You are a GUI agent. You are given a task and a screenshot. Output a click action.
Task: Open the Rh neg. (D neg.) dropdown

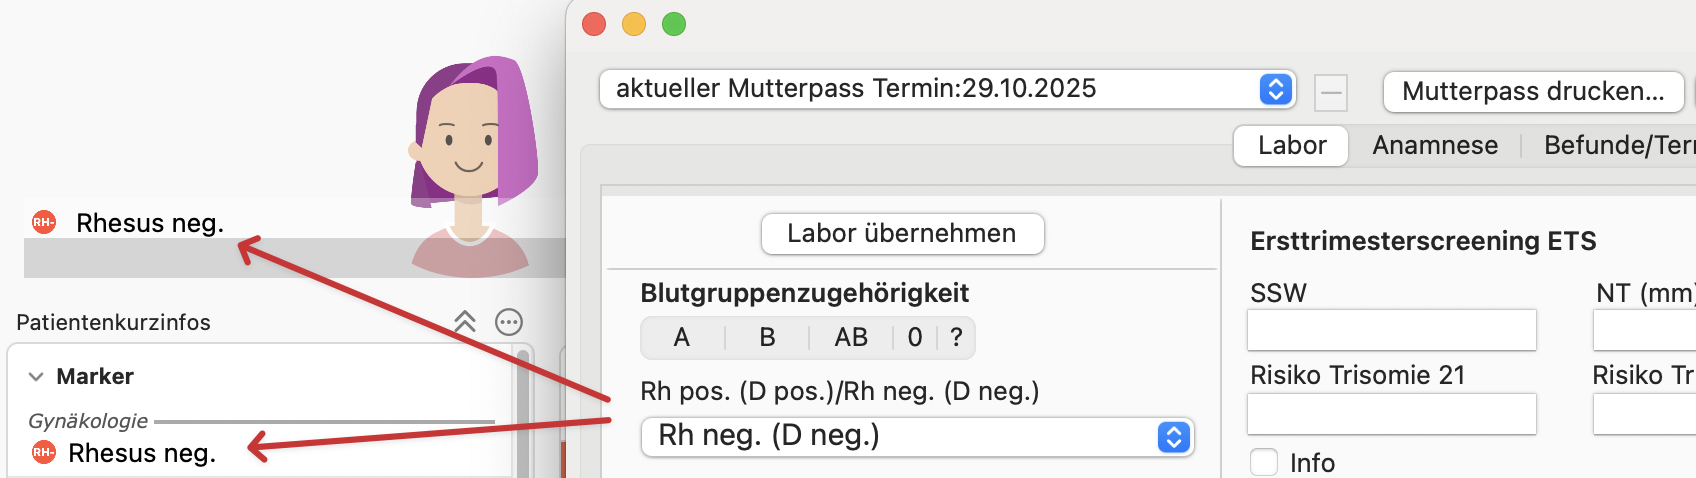917,436
